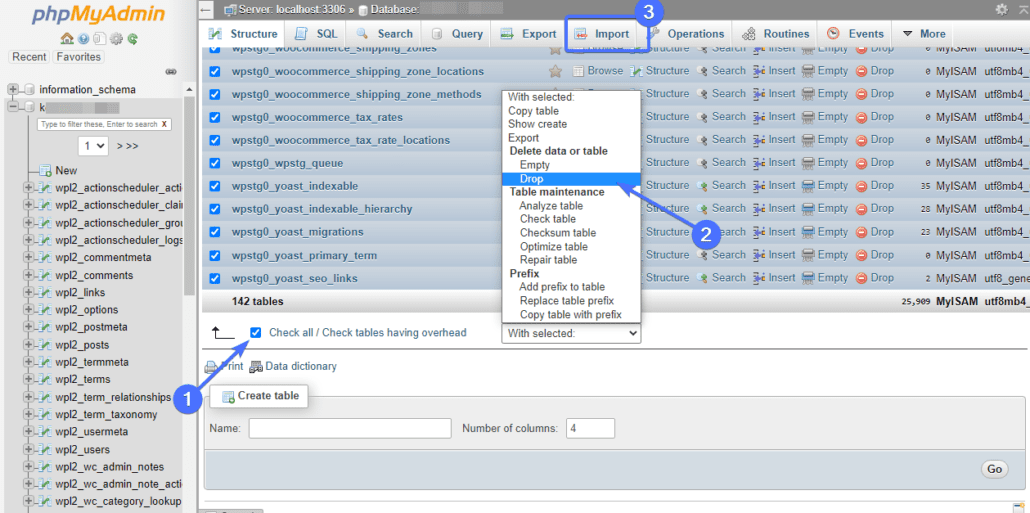Click the Recent button
1030x513 pixels.
30,57
